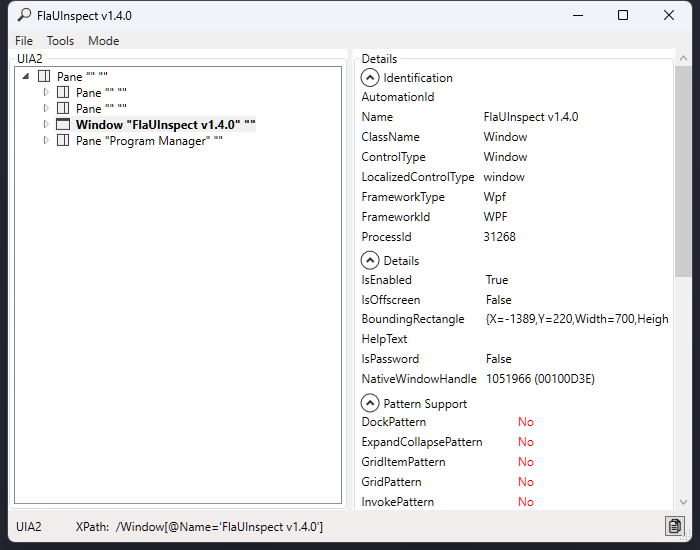700x550 pixels.
Task: Open the Mode menu
Action: click(x=104, y=41)
